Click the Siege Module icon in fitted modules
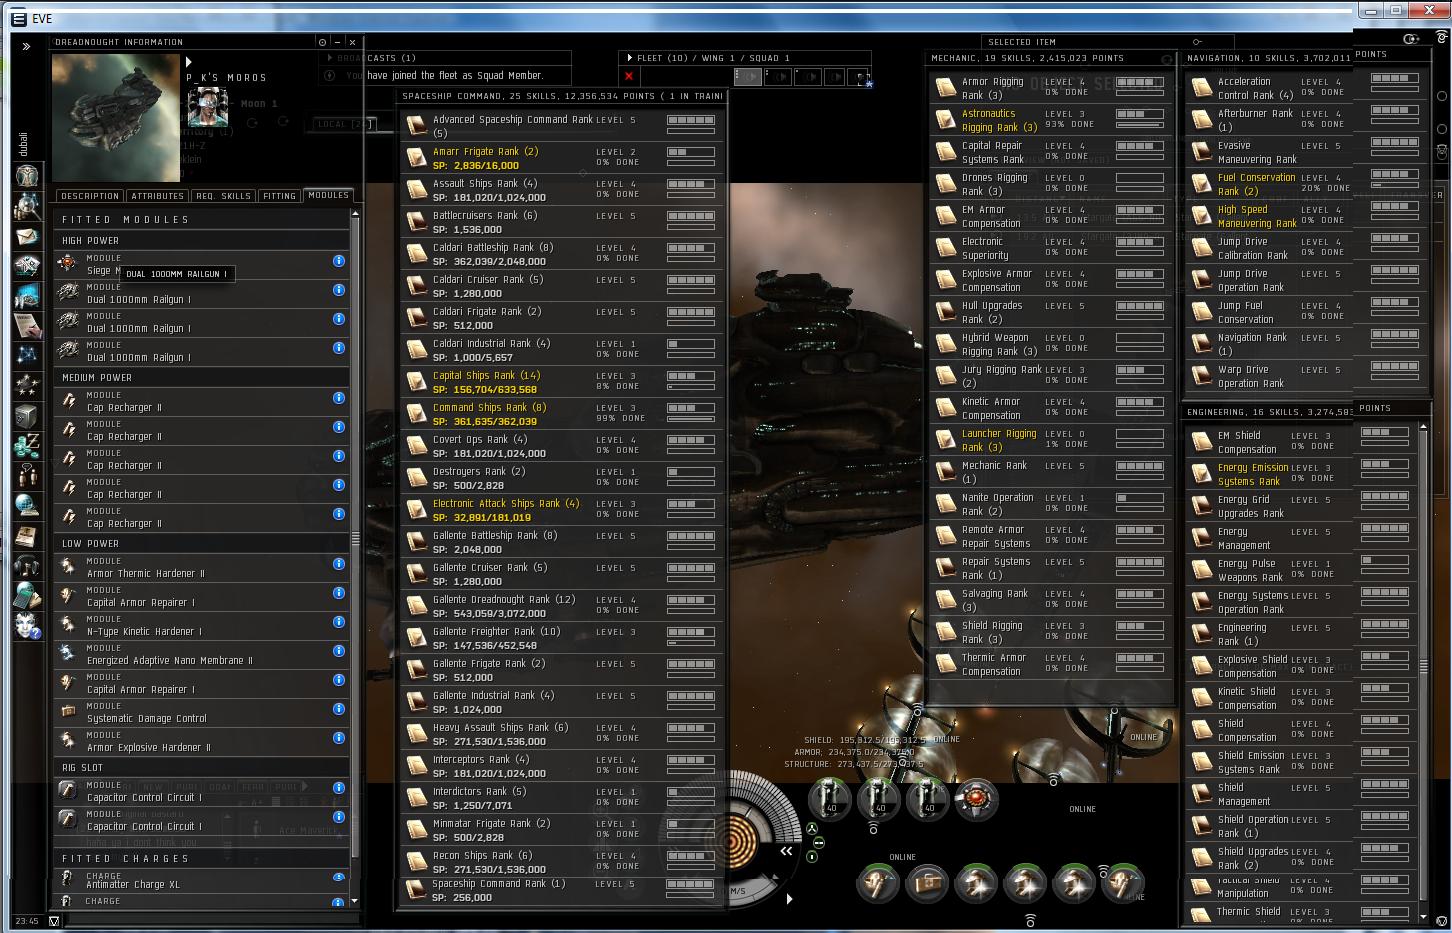 [x=68, y=262]
